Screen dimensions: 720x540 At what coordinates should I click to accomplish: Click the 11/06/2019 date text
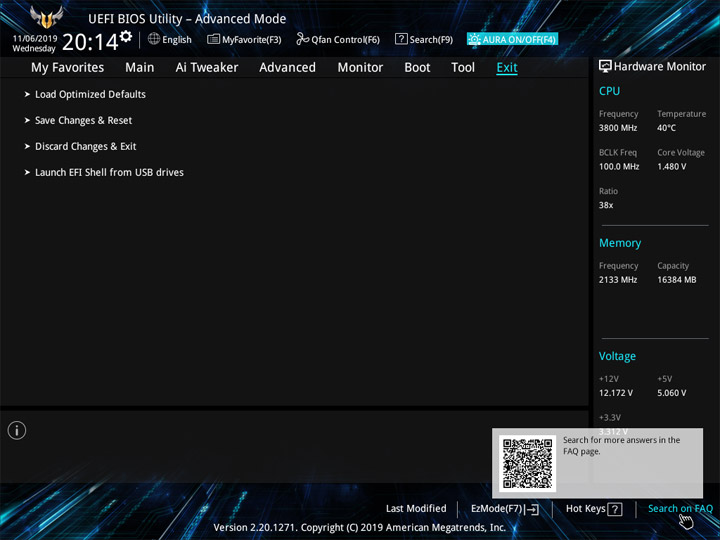coord(35,39)
